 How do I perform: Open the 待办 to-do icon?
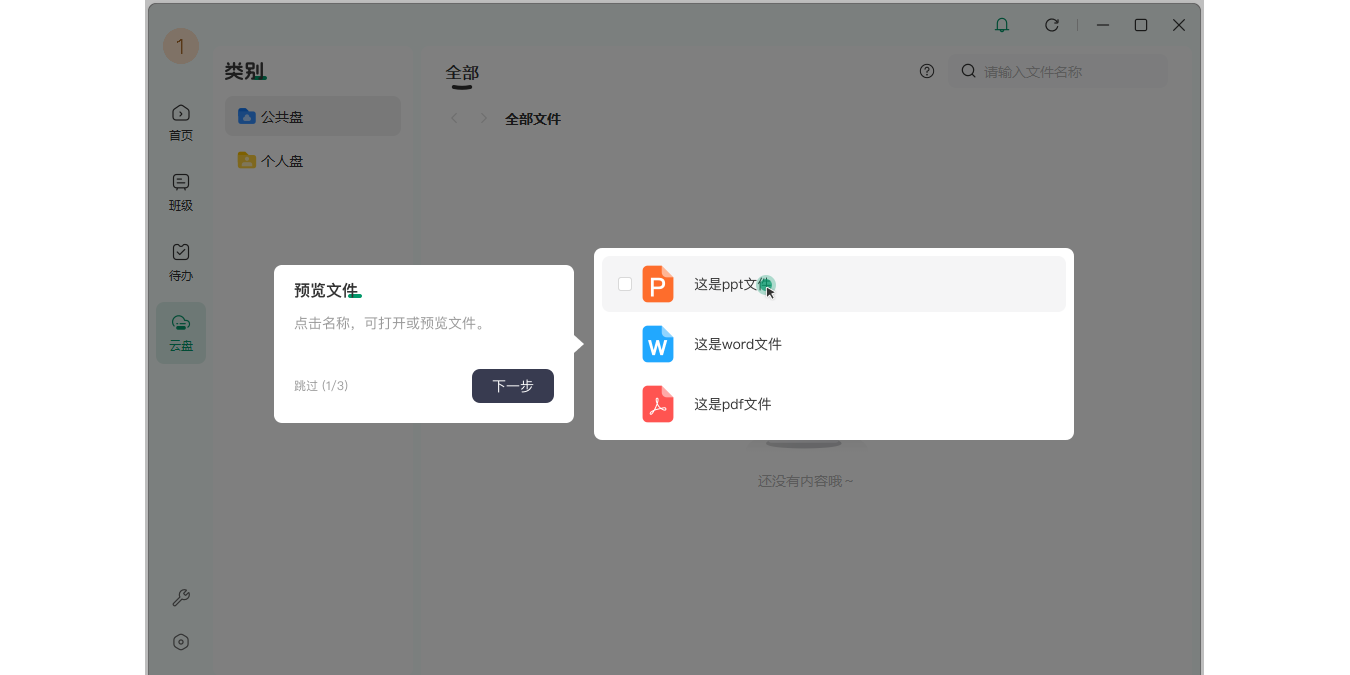click(x=181, y=262)
